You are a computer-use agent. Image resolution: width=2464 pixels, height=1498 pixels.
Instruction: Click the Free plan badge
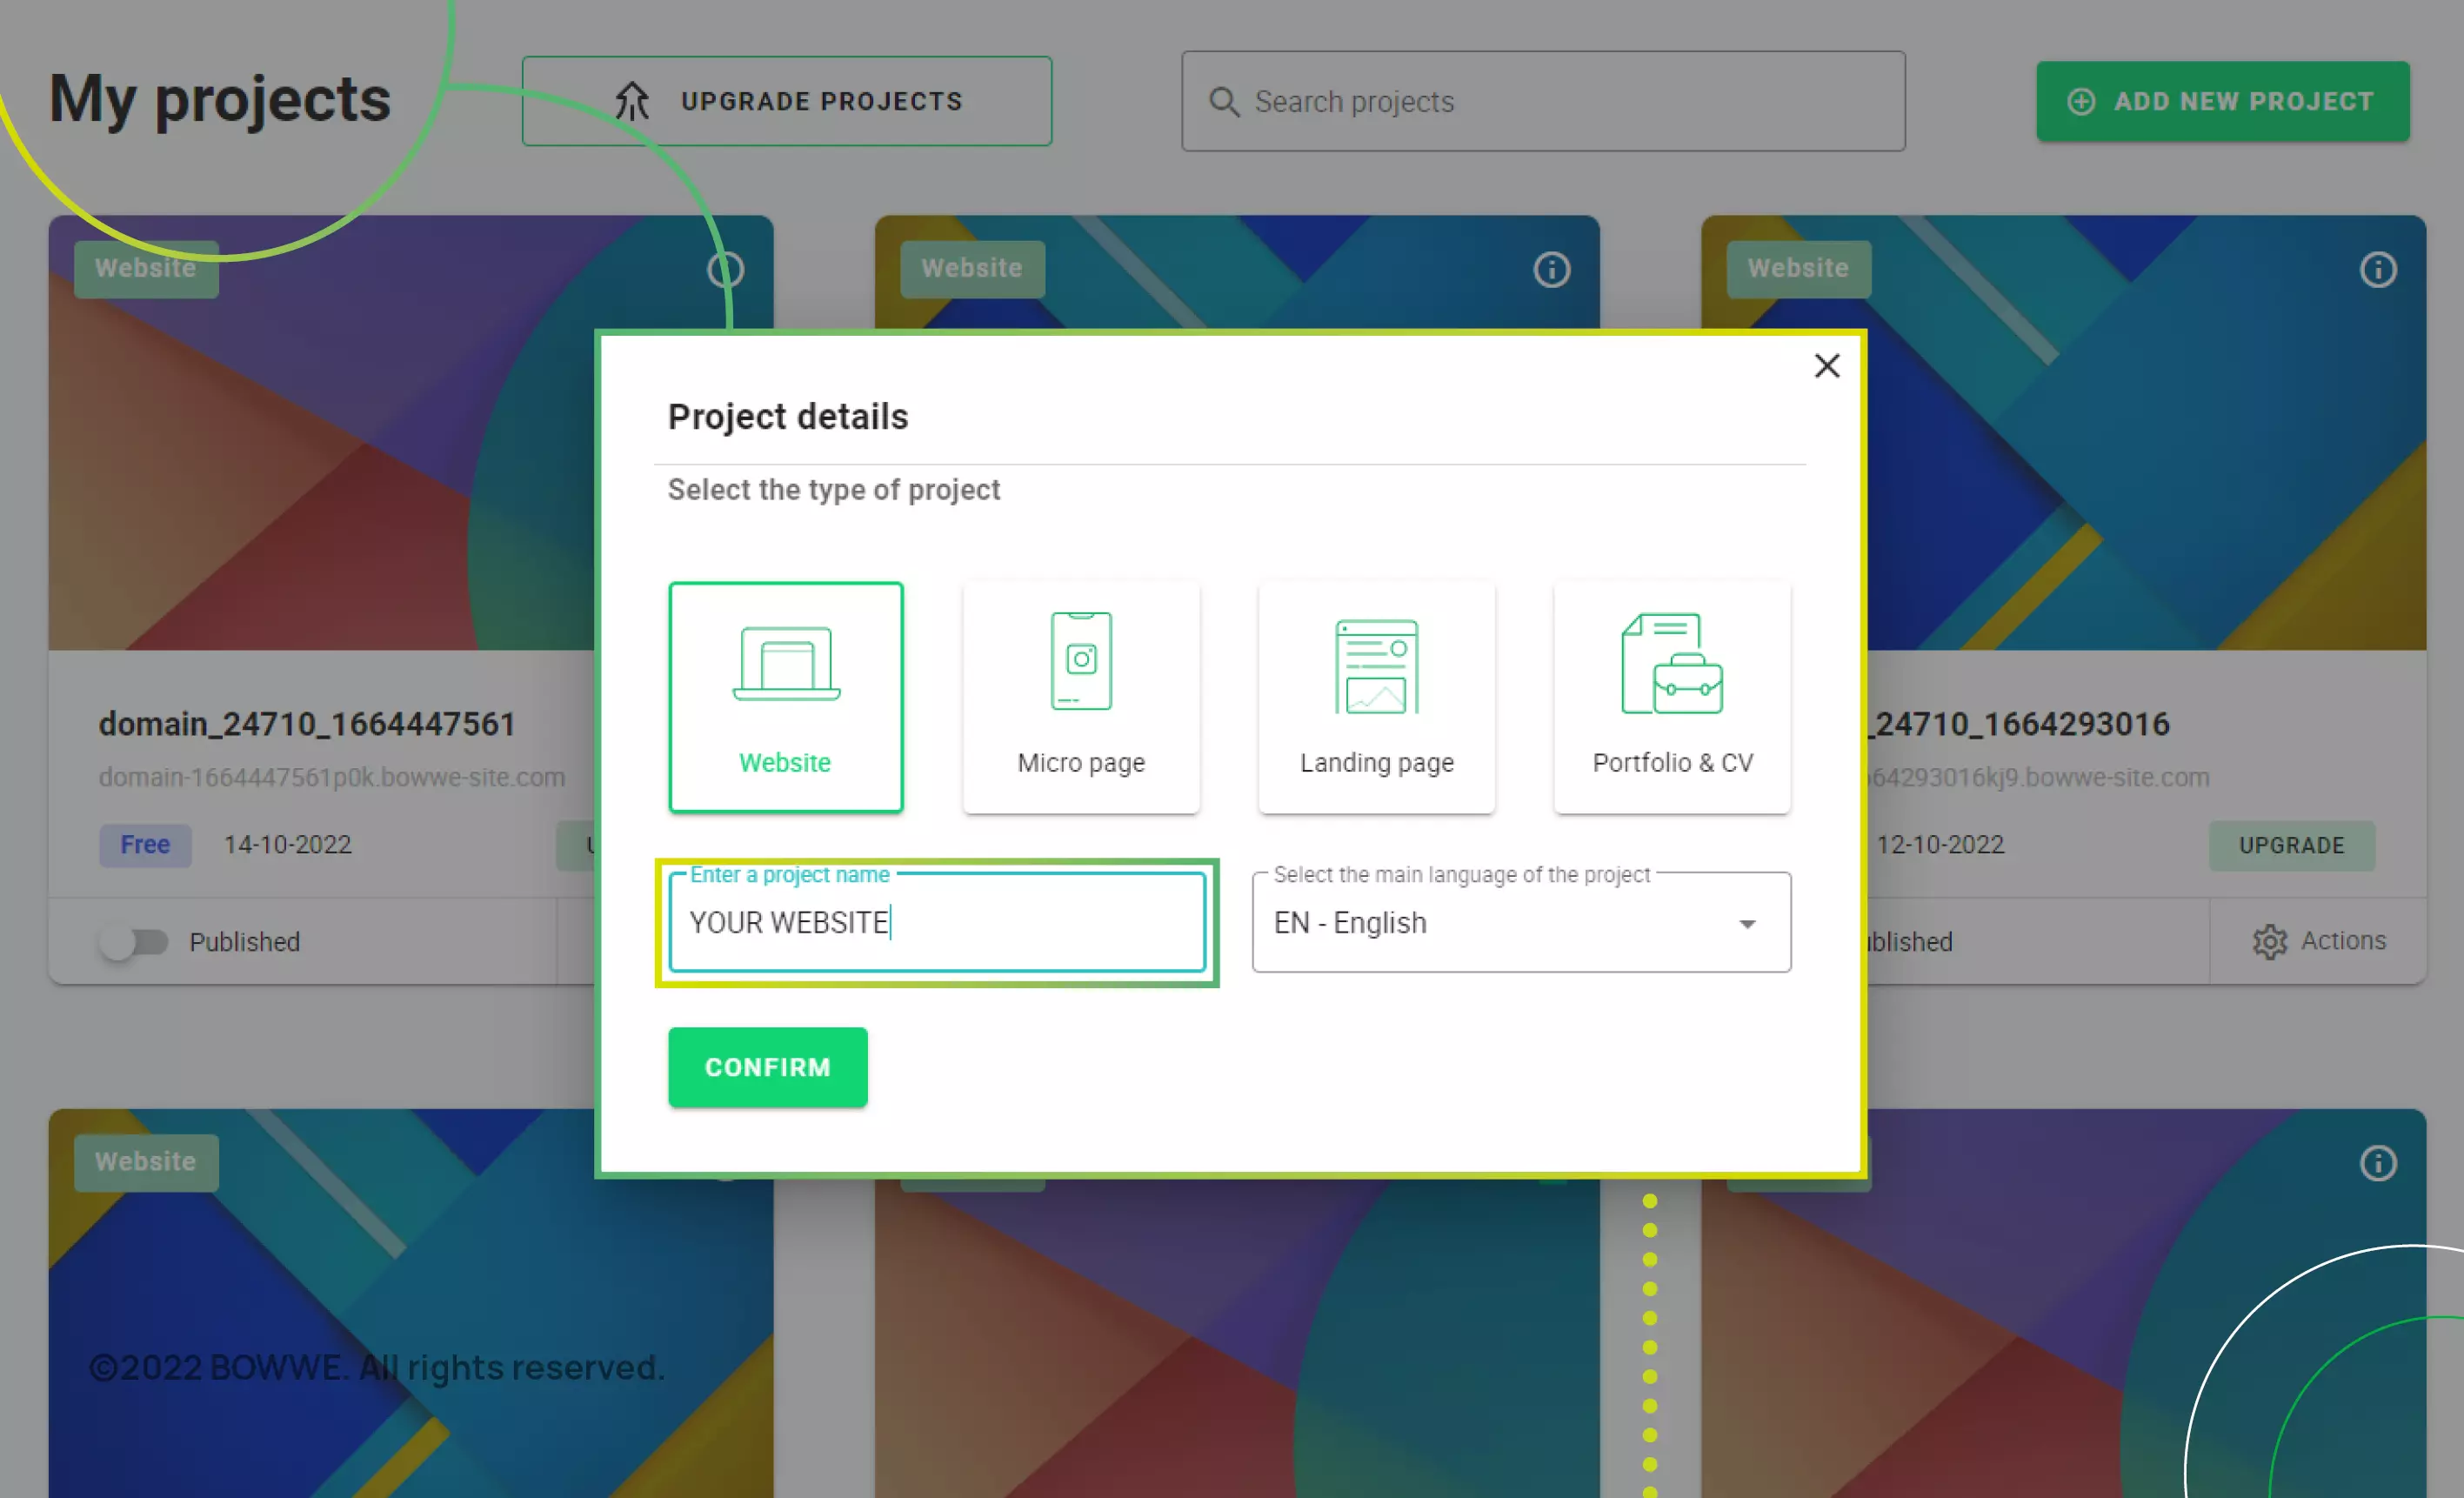(145, 845)
